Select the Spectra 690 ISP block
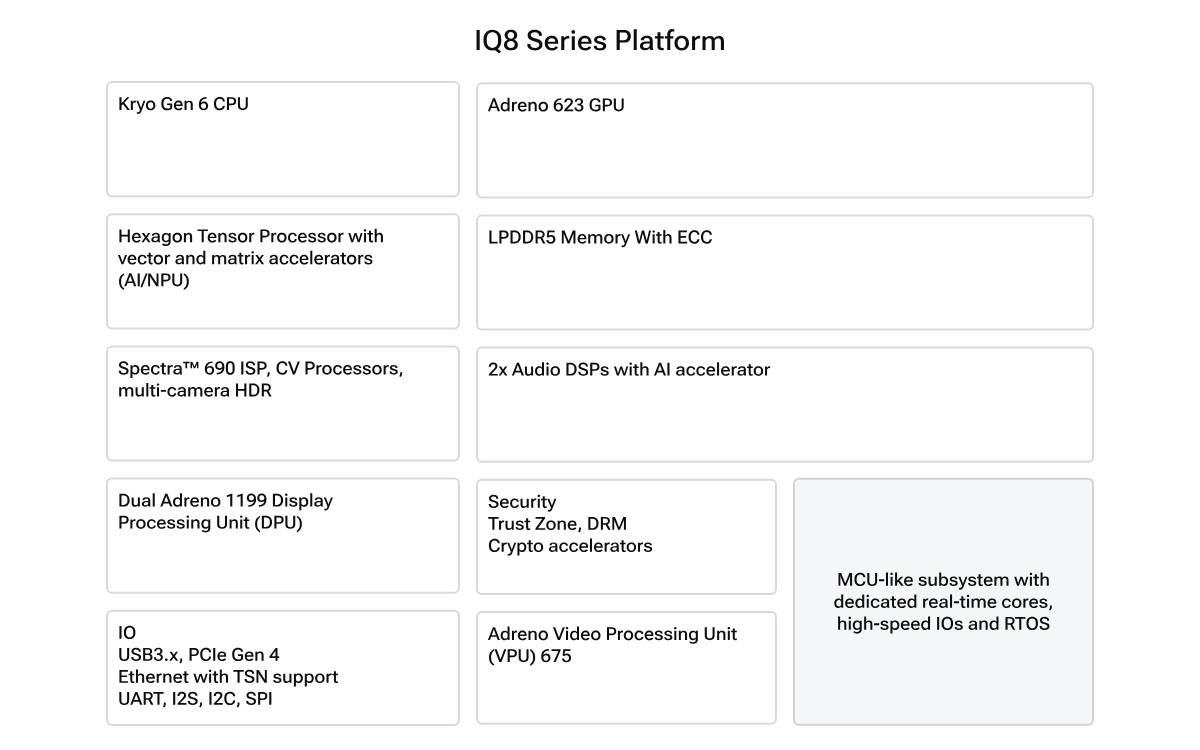1200x750 pixels. pos(282,403)
